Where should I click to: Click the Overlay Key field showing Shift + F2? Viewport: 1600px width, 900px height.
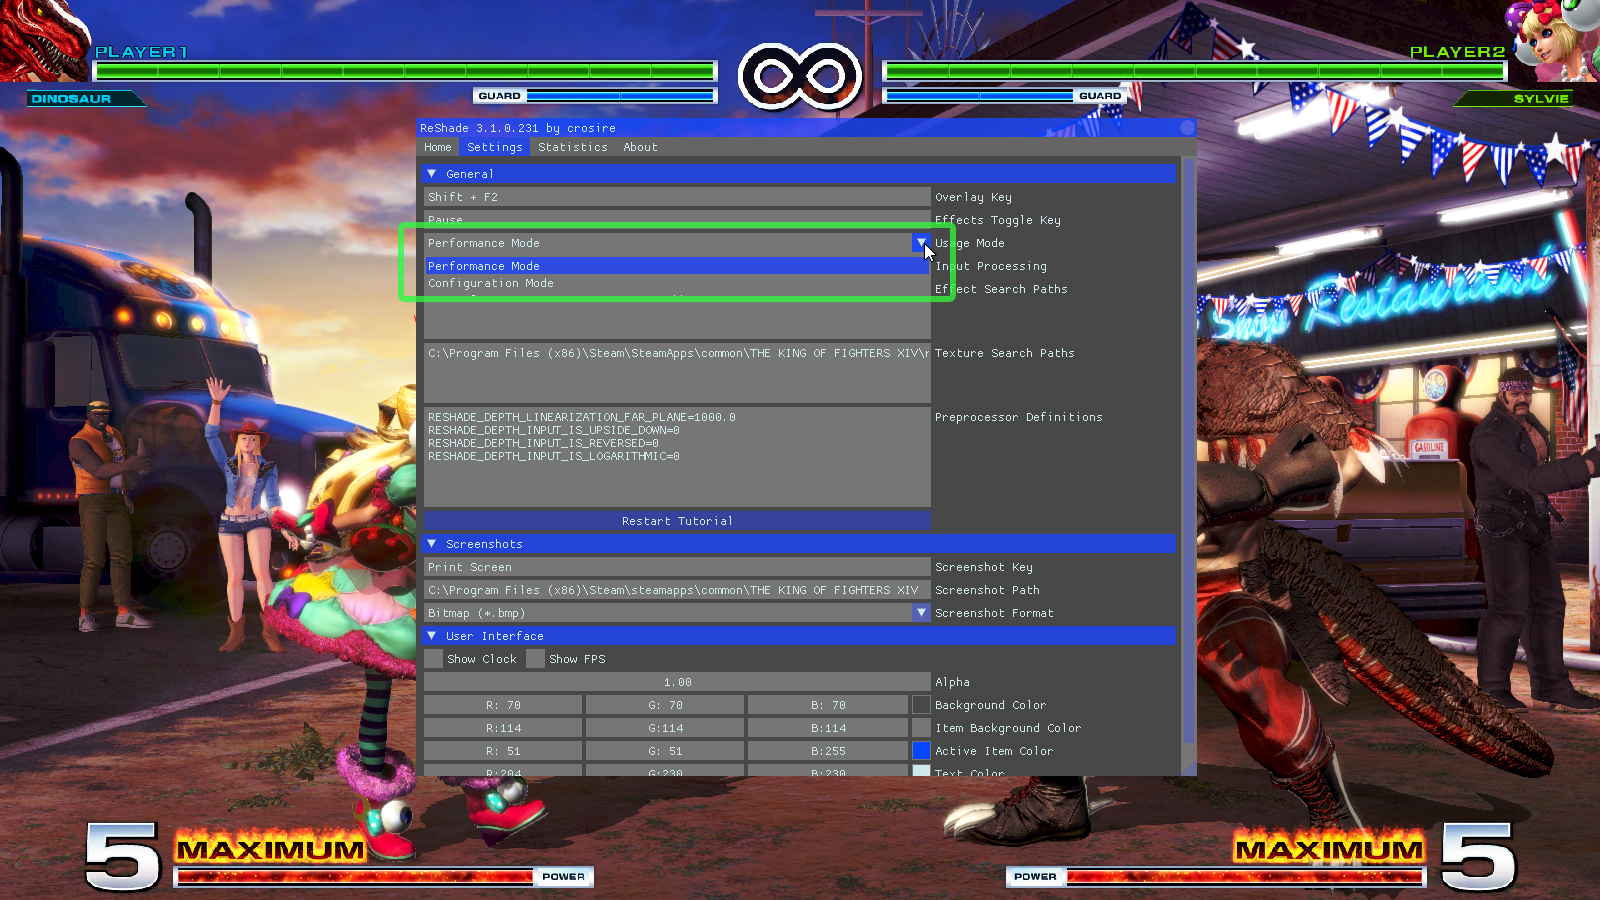677,197
